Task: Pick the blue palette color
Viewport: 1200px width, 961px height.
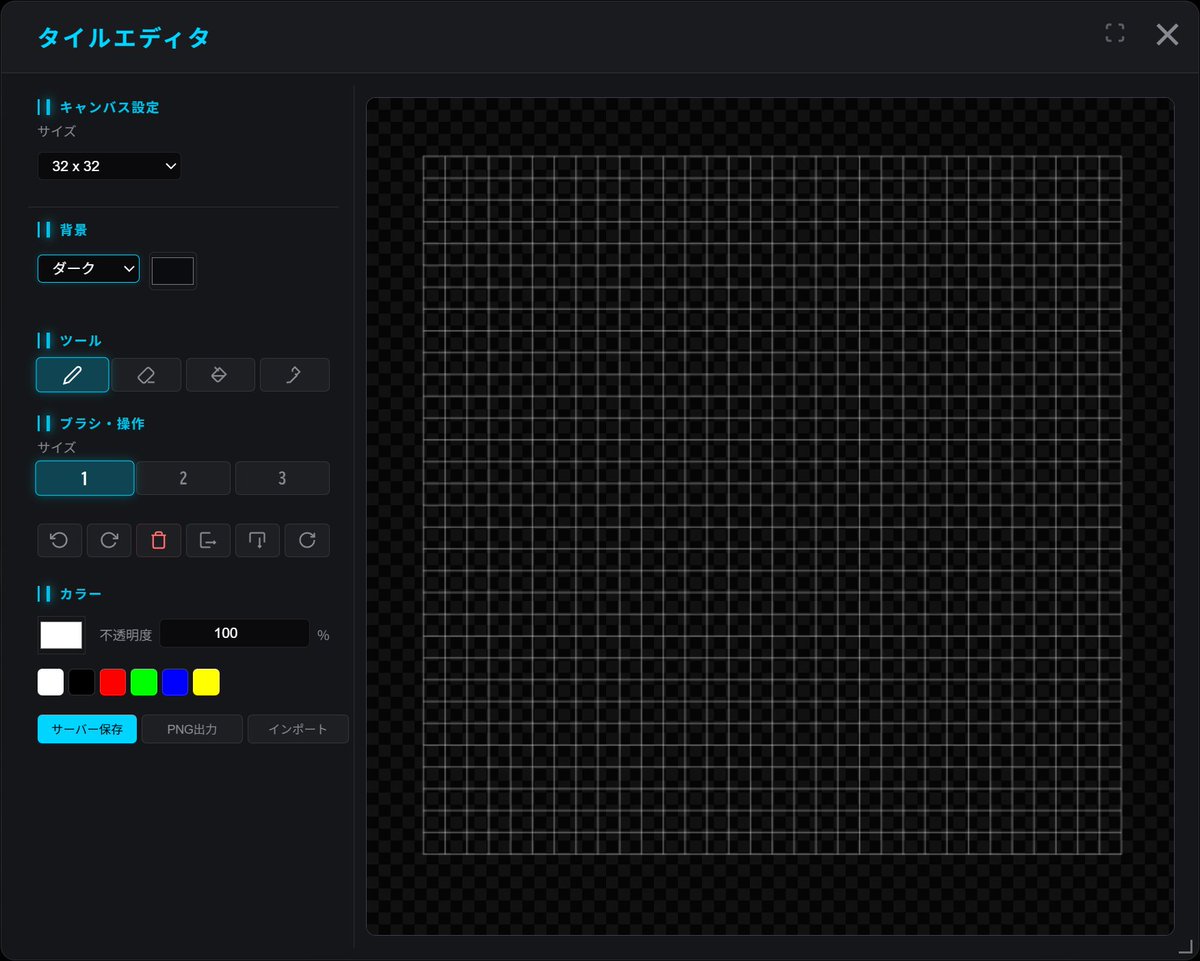Action: coord(175,682)
